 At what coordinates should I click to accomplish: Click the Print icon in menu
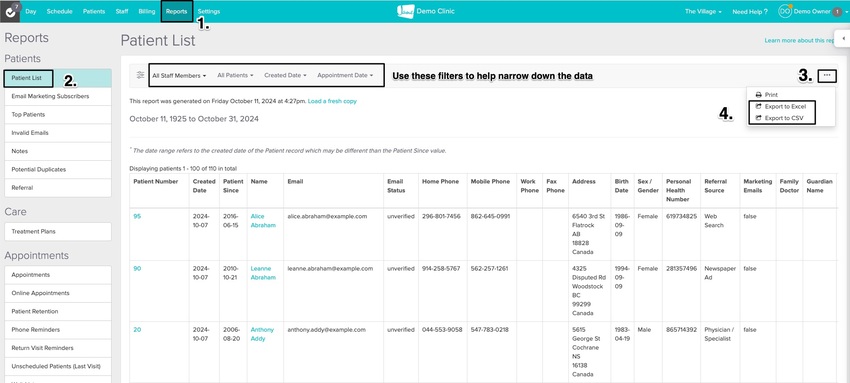[x=758, y=95]
